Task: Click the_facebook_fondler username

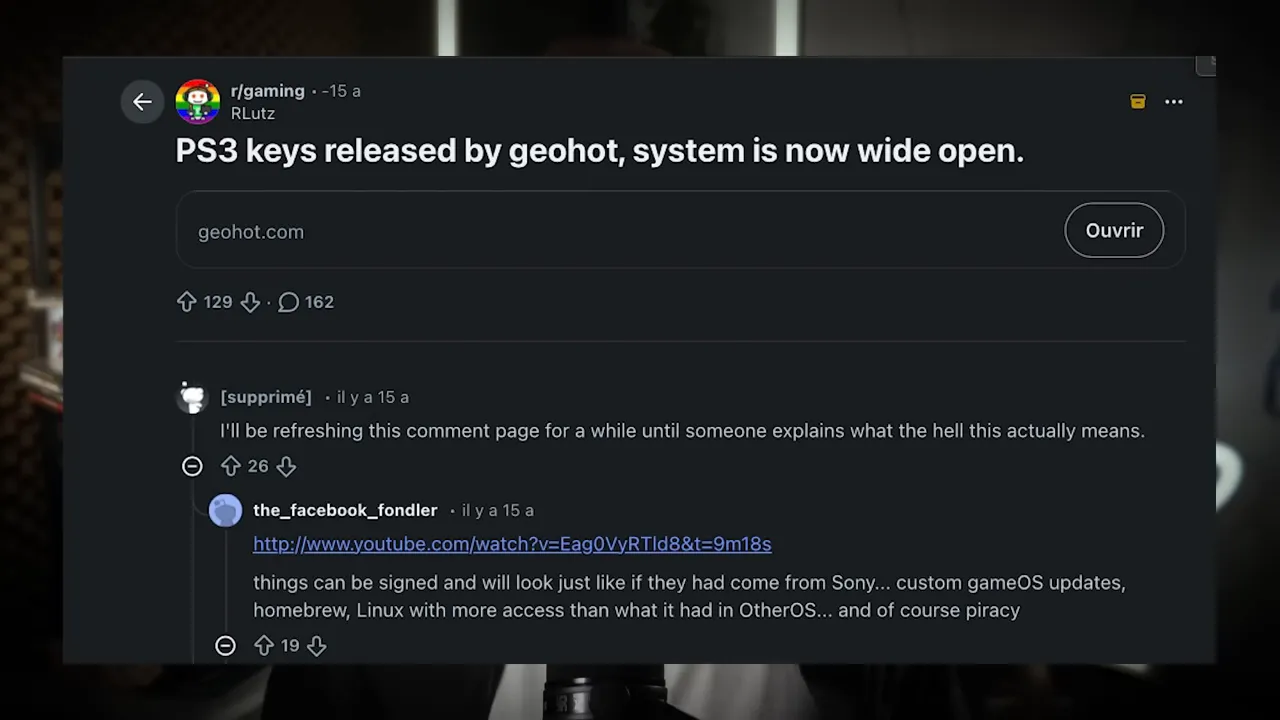Action: (345, 510)
